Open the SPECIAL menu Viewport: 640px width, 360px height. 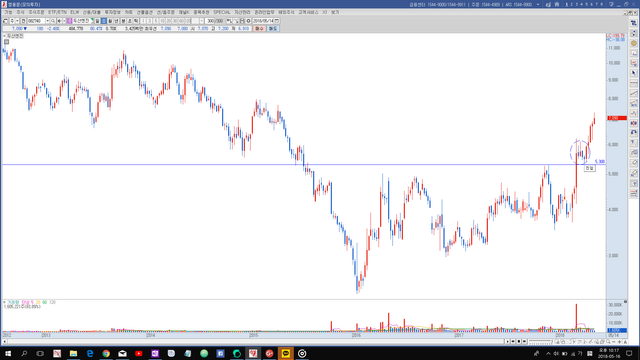(x=222, y=13)
